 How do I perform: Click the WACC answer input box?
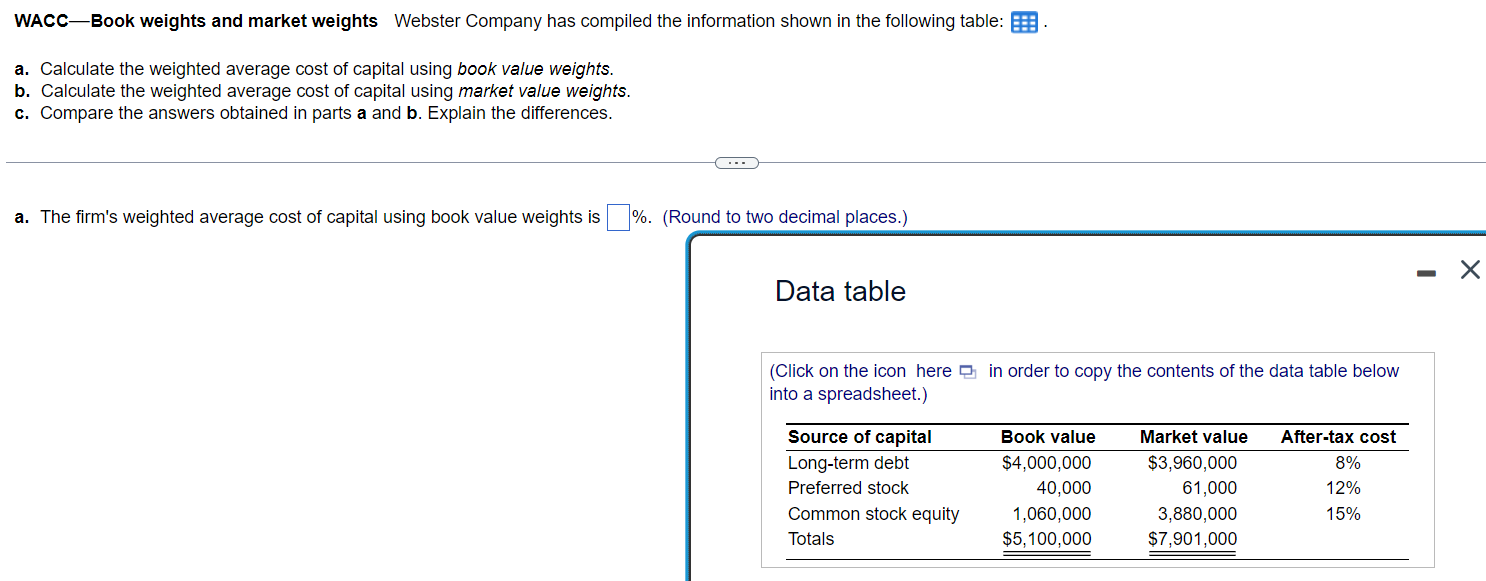(x=617, y=217)
